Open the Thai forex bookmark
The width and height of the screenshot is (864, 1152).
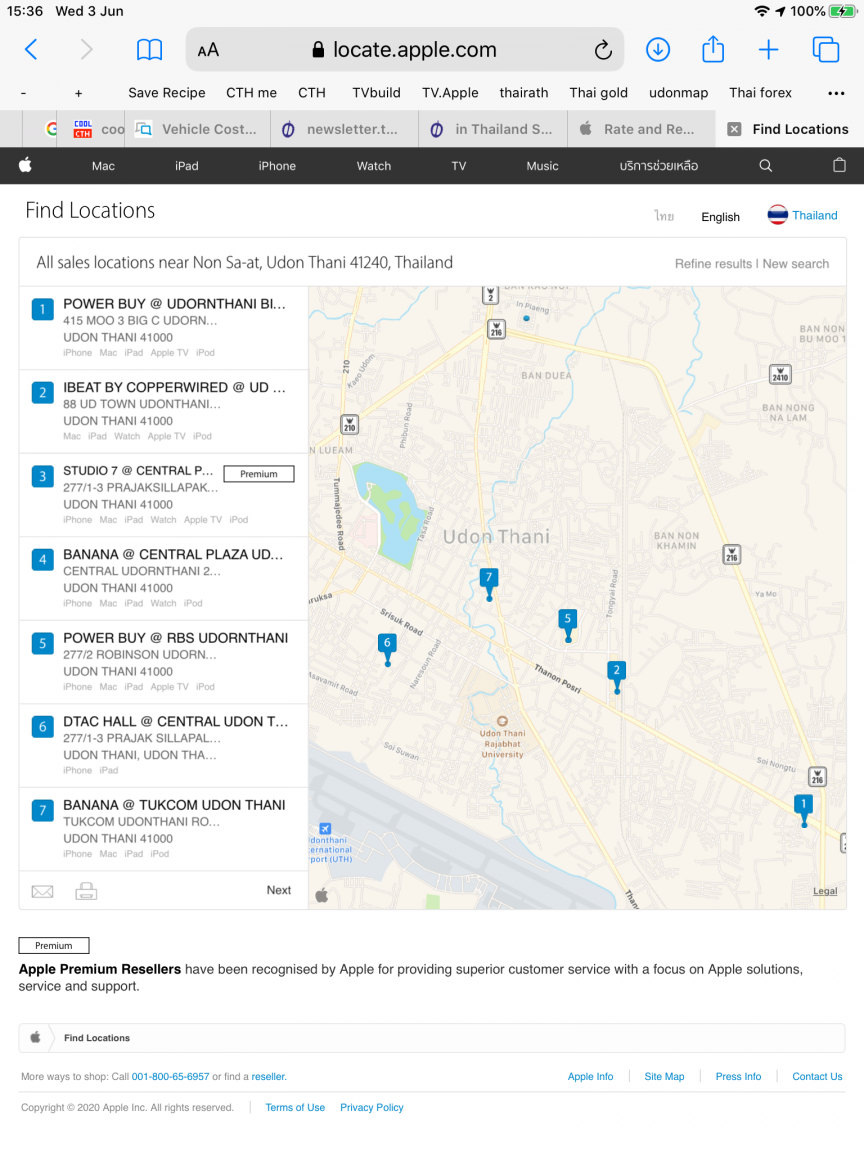[760, 93]
